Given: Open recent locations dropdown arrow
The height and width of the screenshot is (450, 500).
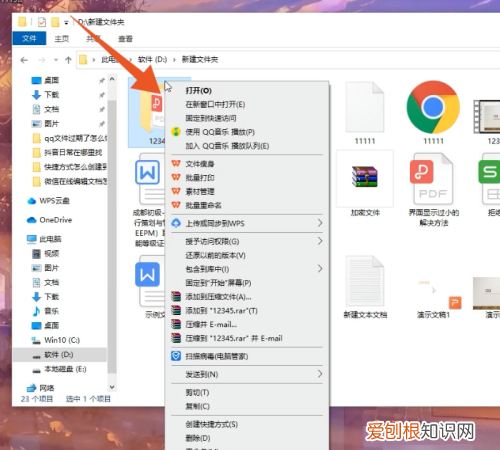Looking at the screenshot, I should (56, 60).
